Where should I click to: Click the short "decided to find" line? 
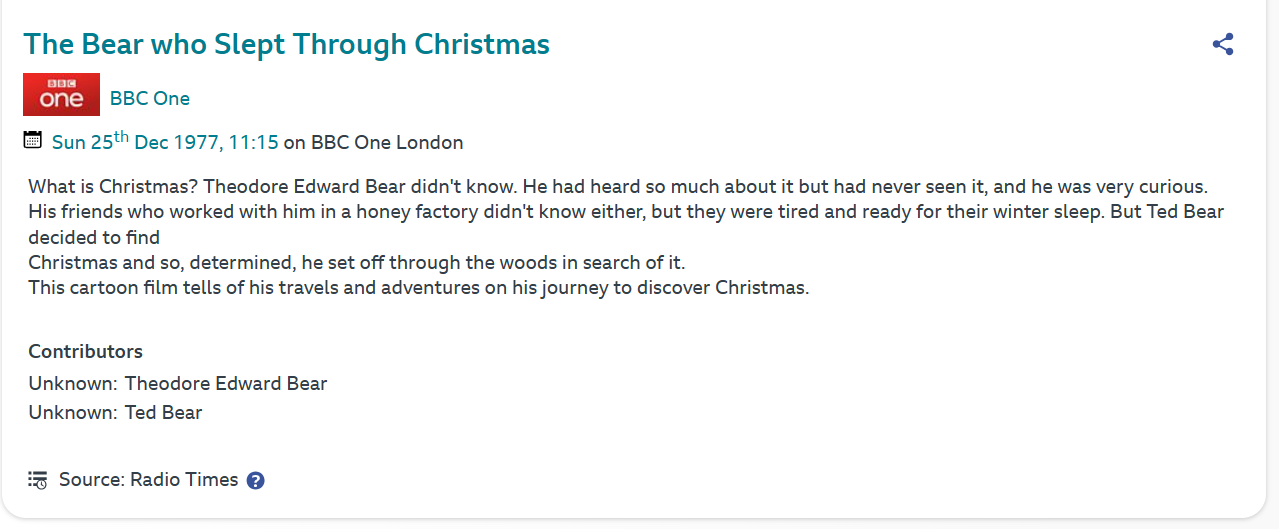pos(94,238)
